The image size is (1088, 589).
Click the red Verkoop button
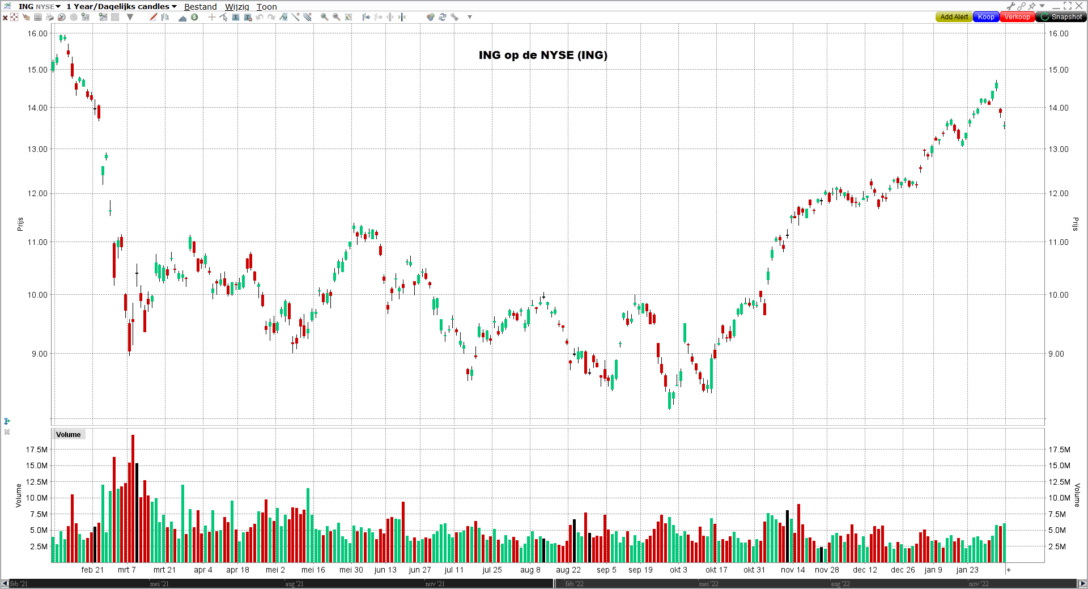tap(1017, 17)
